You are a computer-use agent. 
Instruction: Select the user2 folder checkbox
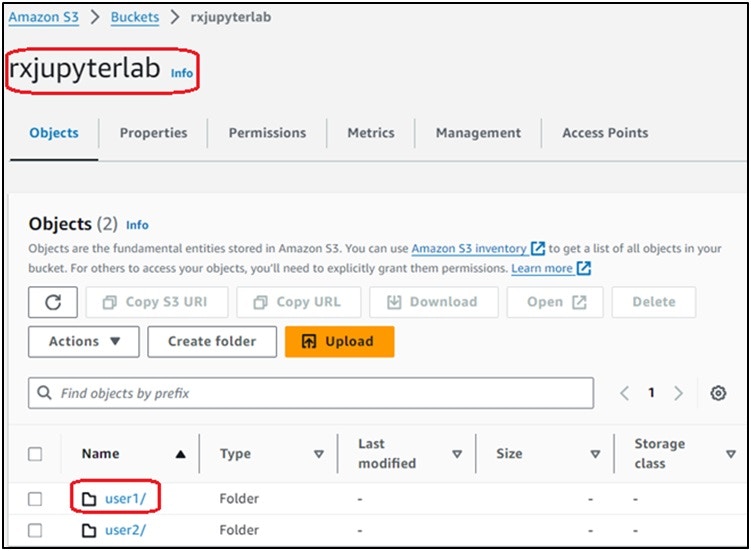point(35,530)
